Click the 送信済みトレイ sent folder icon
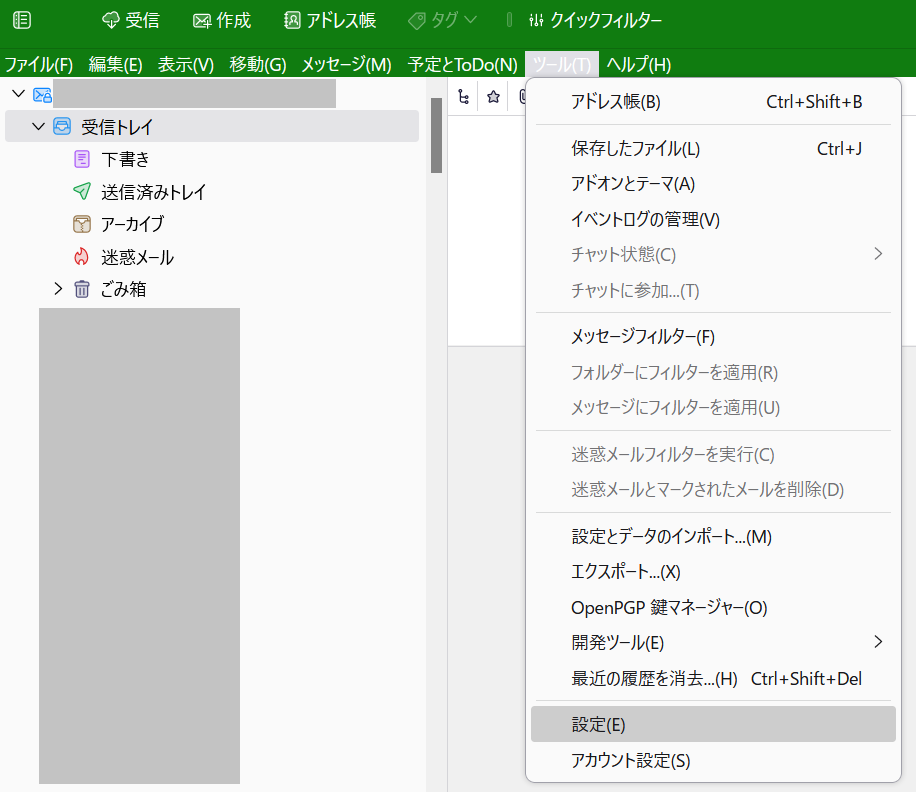Image resolution: width=916 pixels, height=792 pixels. (81, 191)
